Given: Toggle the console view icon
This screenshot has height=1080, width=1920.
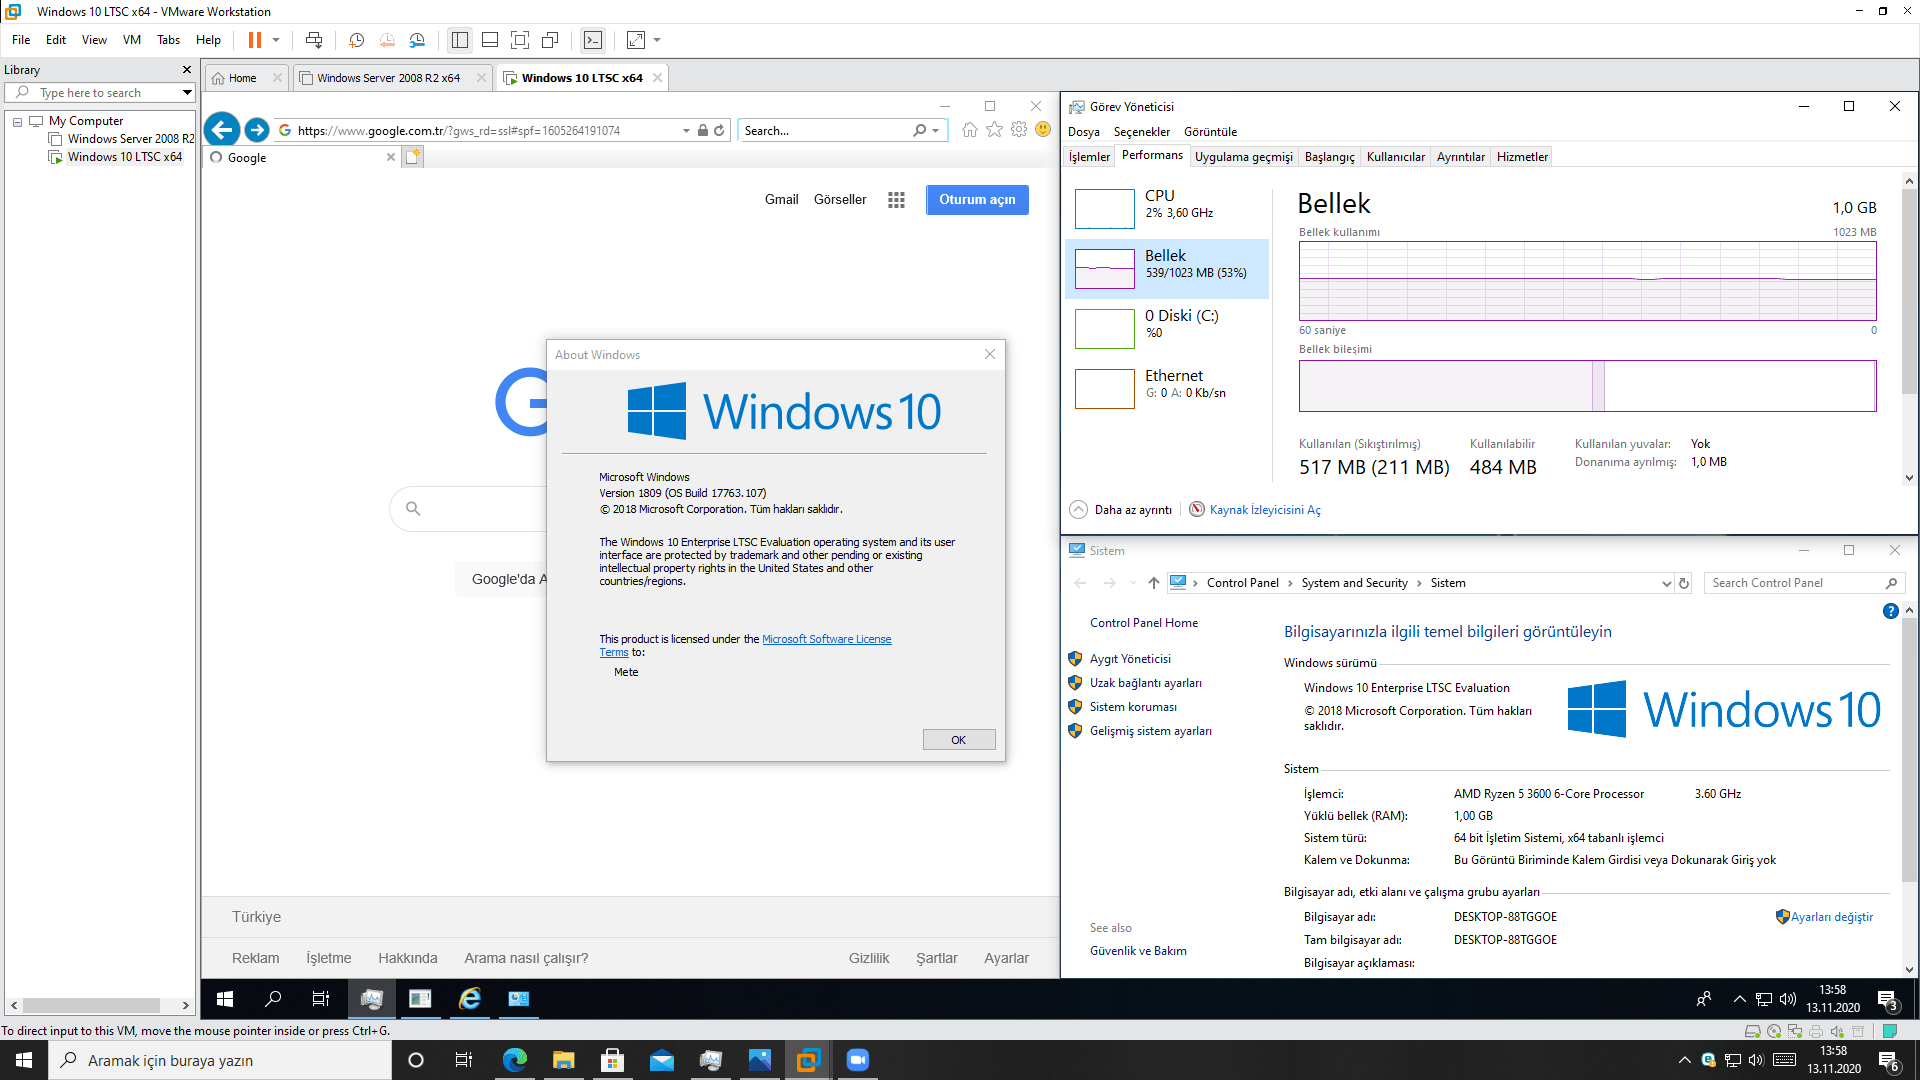Looking at the screenshot, I should (x=593, y=40).
